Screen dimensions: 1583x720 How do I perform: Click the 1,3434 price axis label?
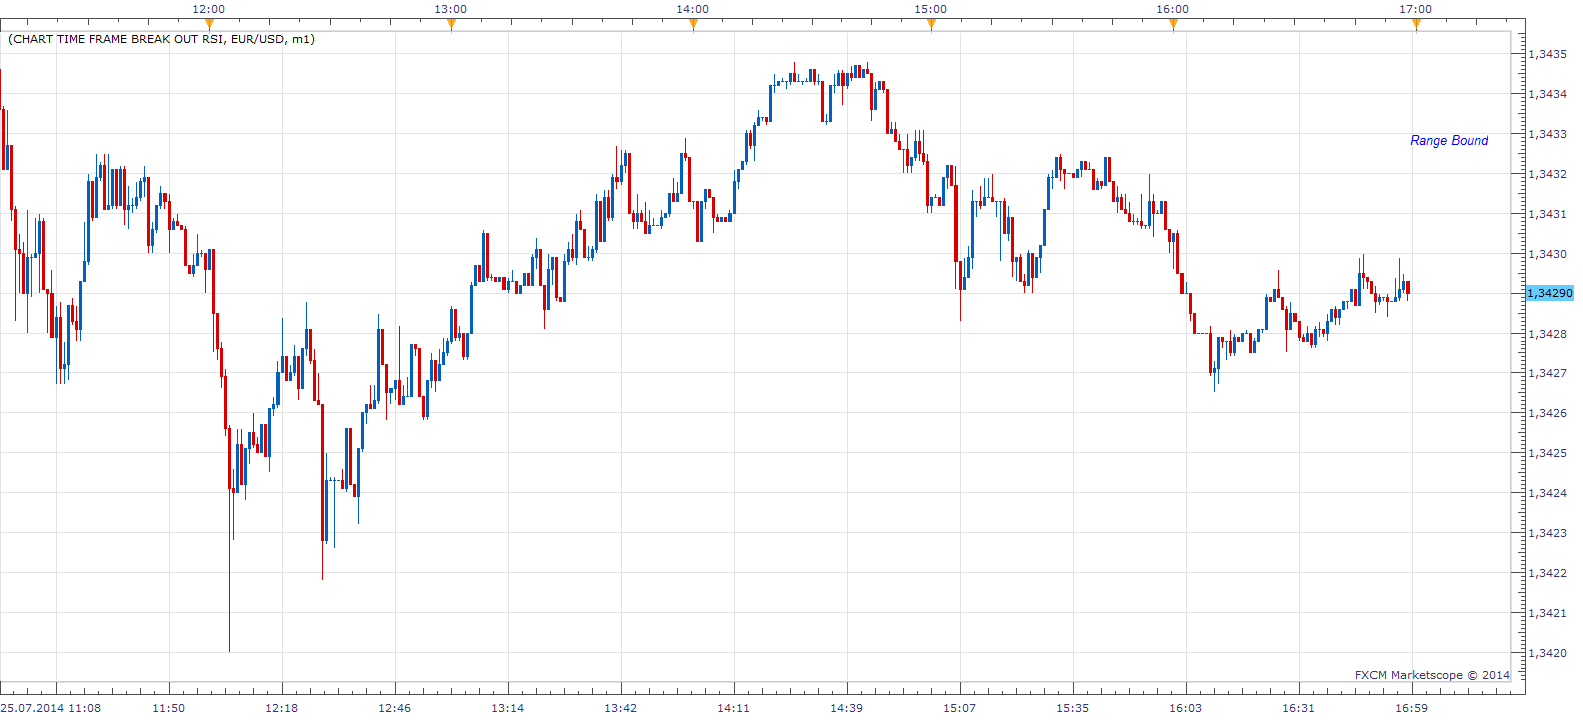point(1548,94)
